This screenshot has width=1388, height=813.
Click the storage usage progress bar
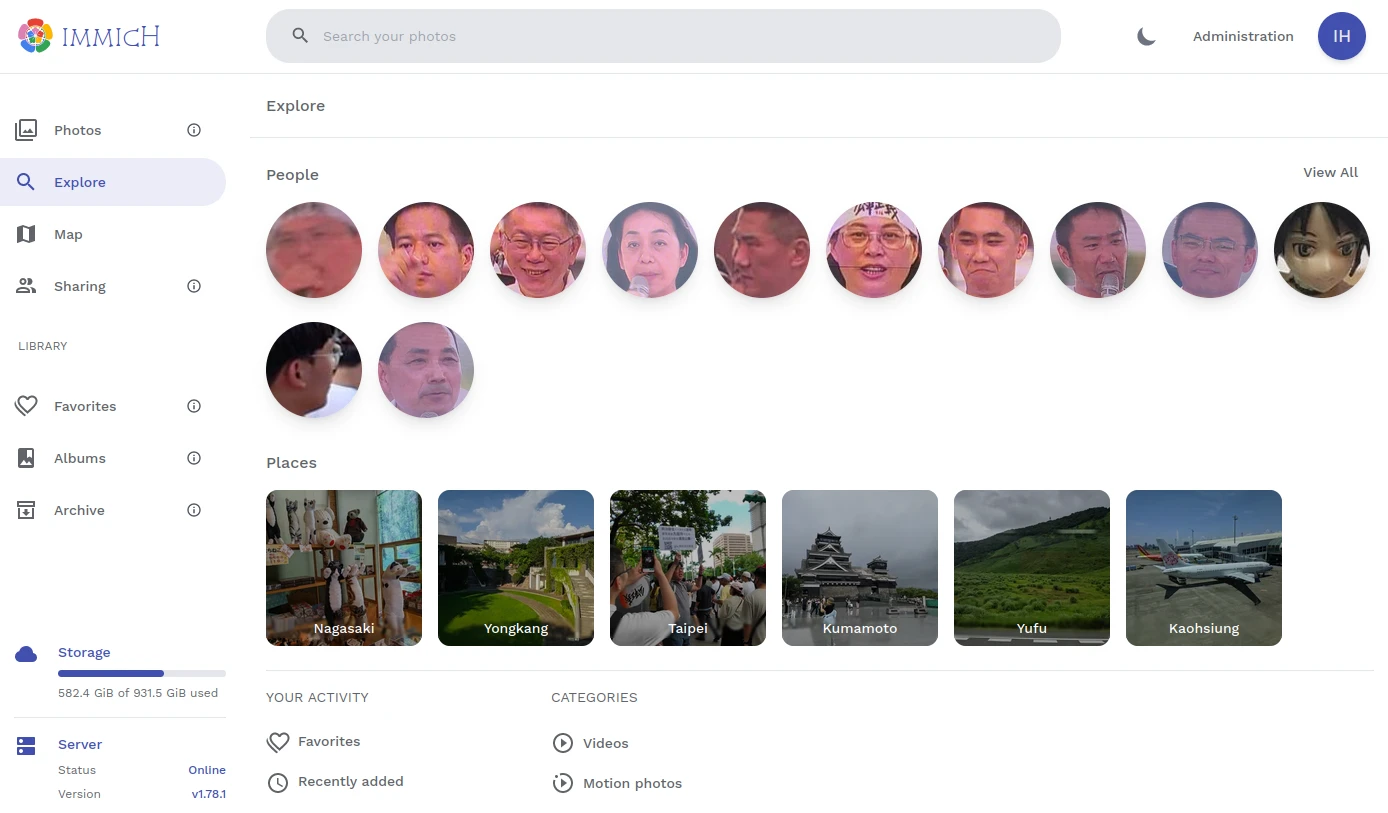[x=141, y=674]
